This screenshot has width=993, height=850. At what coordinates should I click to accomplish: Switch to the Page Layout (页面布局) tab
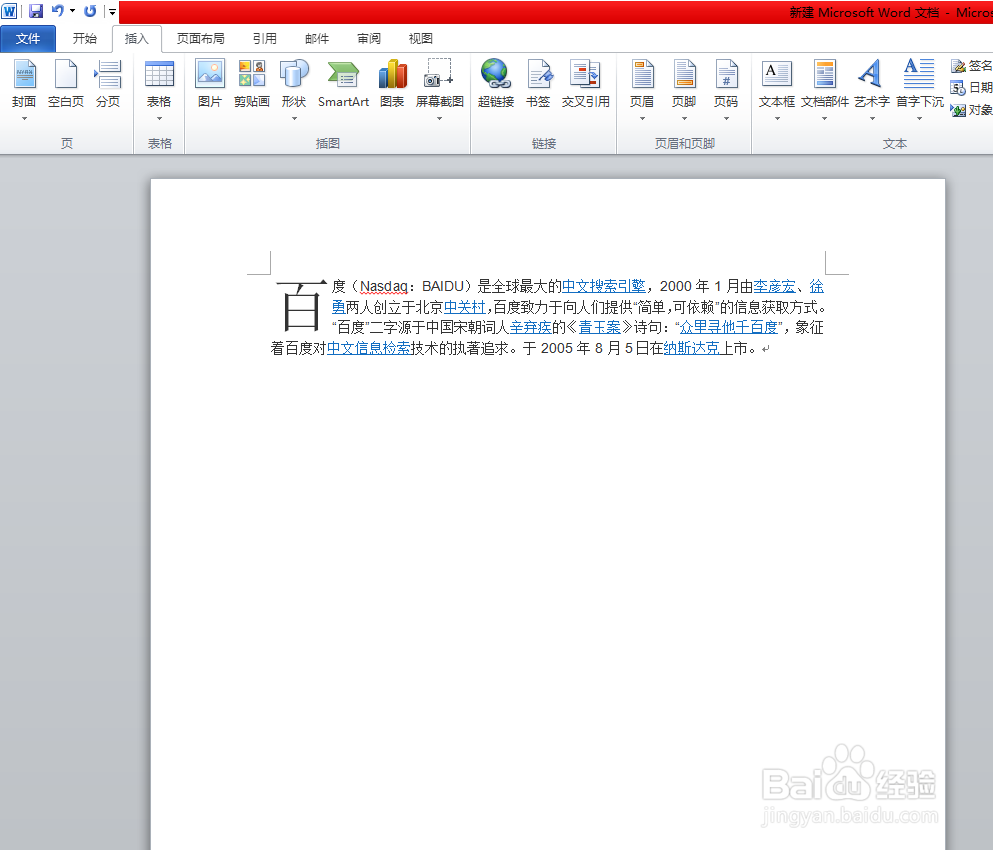pos(200,39)
